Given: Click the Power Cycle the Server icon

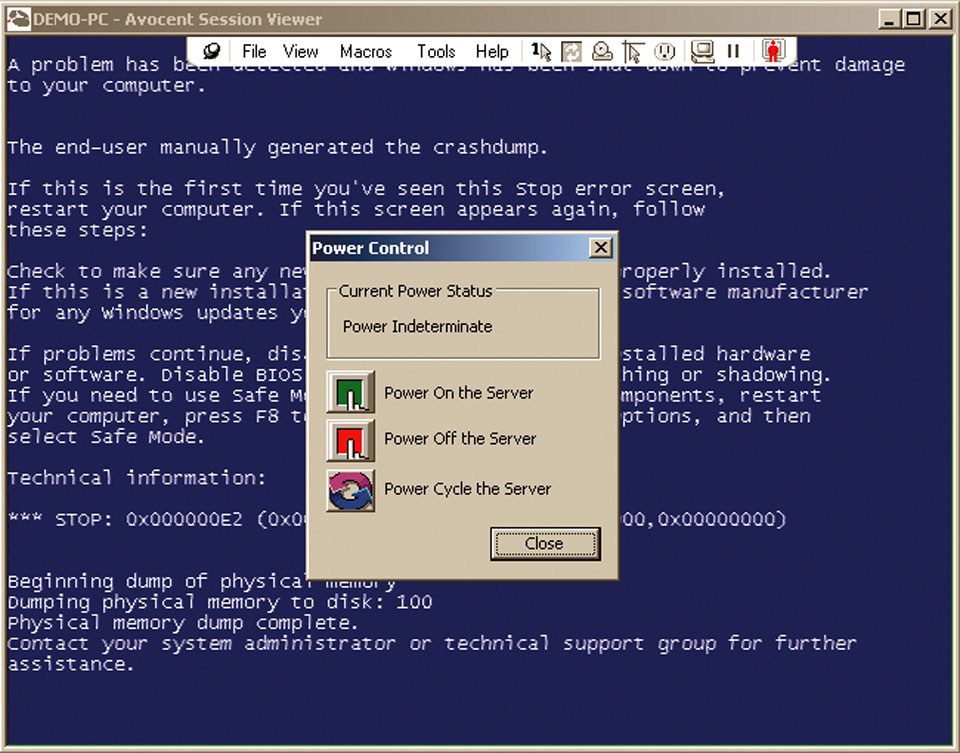Looking at the screenshot, I should (x=351, y=490).
